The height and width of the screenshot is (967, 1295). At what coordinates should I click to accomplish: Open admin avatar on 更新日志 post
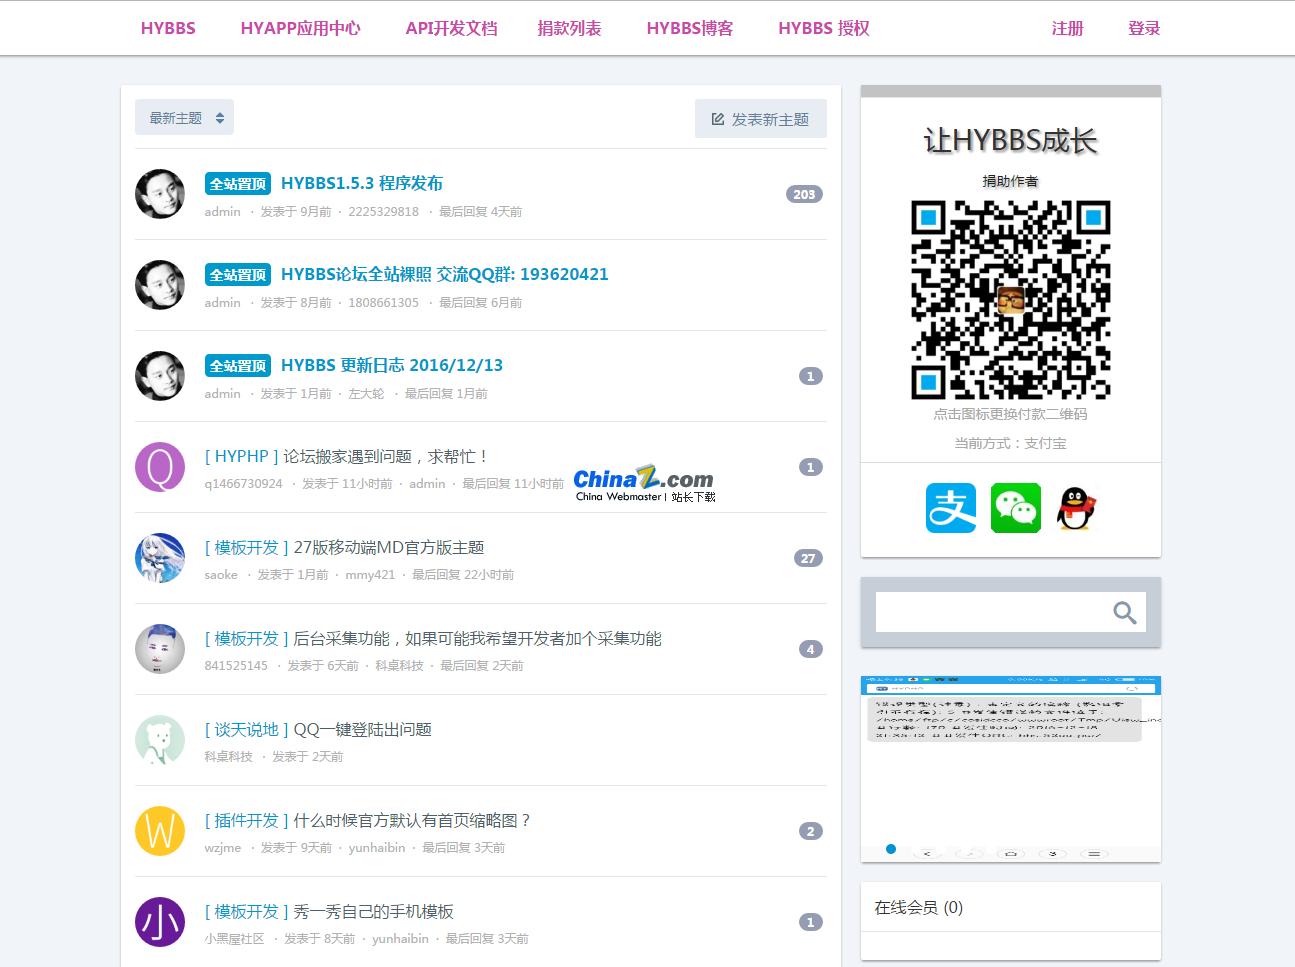pyautogui.click(x=160, y=376)
